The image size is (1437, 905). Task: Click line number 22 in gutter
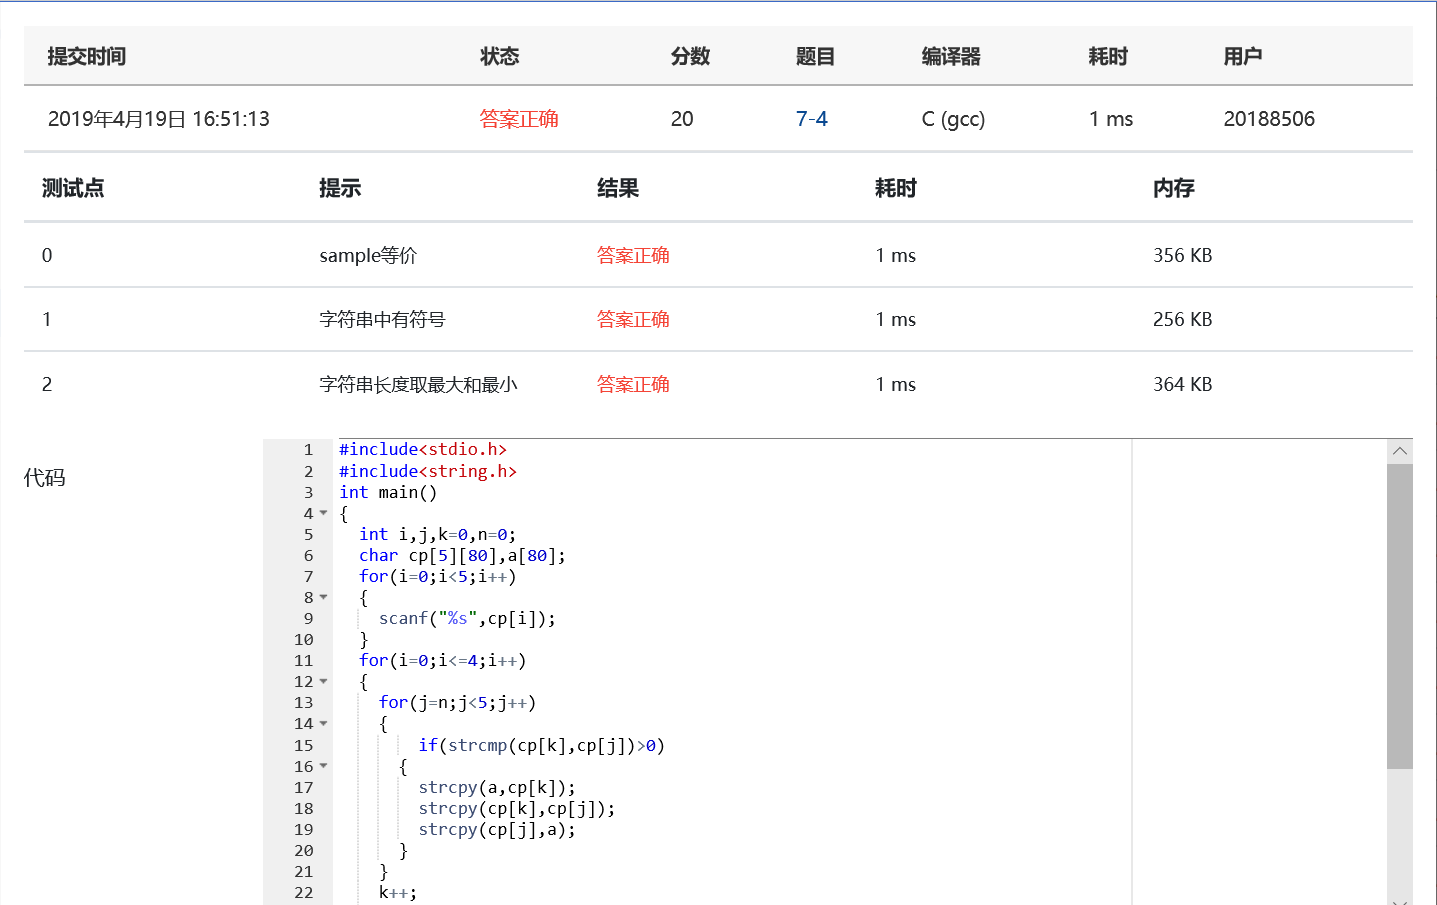(x=304, y=892)
